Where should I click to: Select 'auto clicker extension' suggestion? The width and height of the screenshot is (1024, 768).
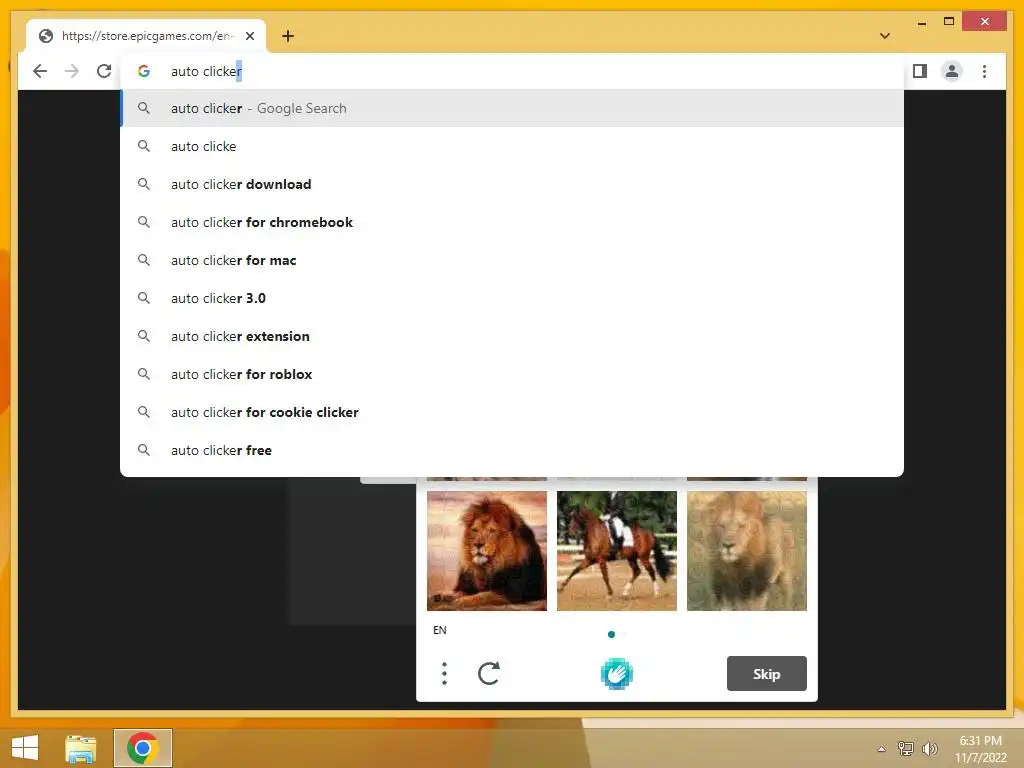tap(512, 336)
